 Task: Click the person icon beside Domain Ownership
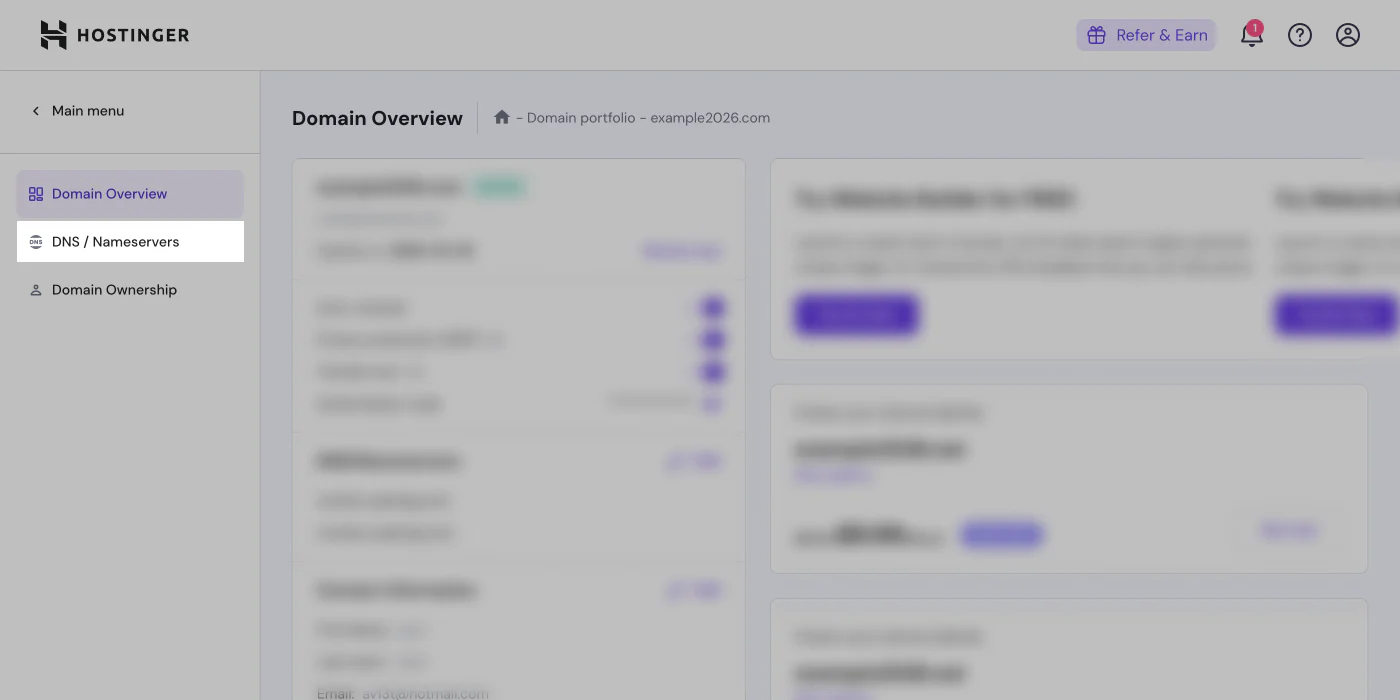coord(35,289)
